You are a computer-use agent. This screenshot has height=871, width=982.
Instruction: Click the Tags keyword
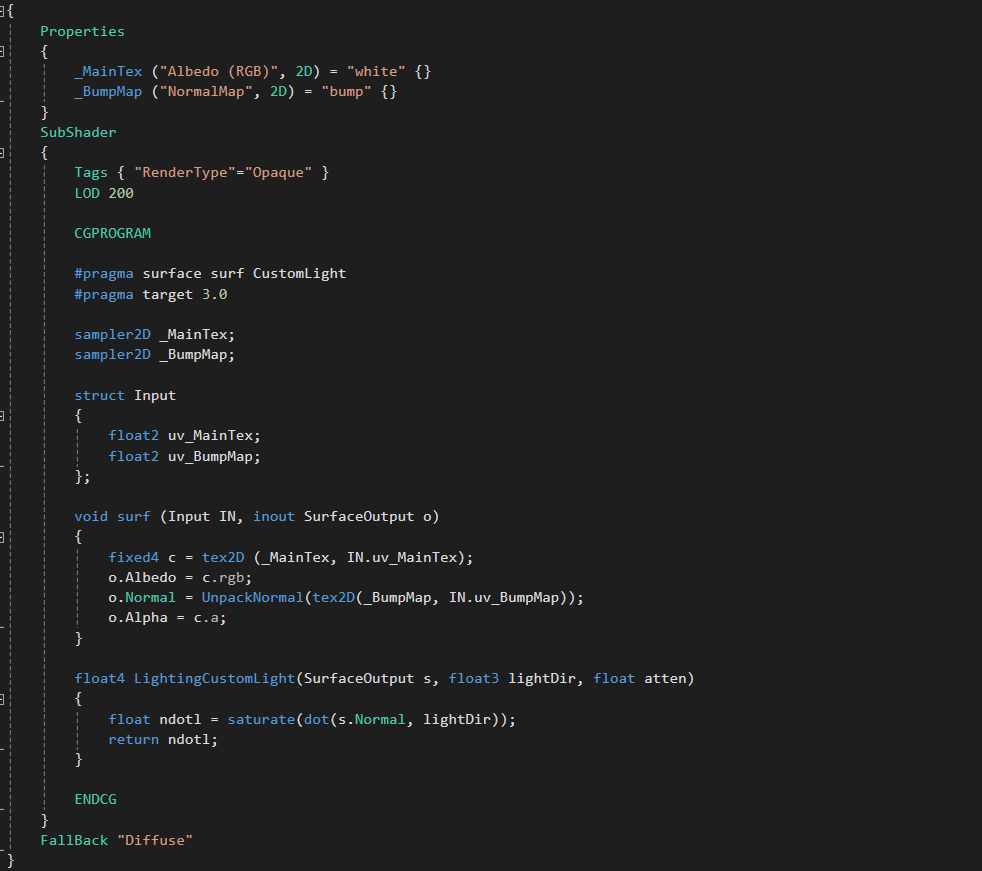click(x=91, y=173)
